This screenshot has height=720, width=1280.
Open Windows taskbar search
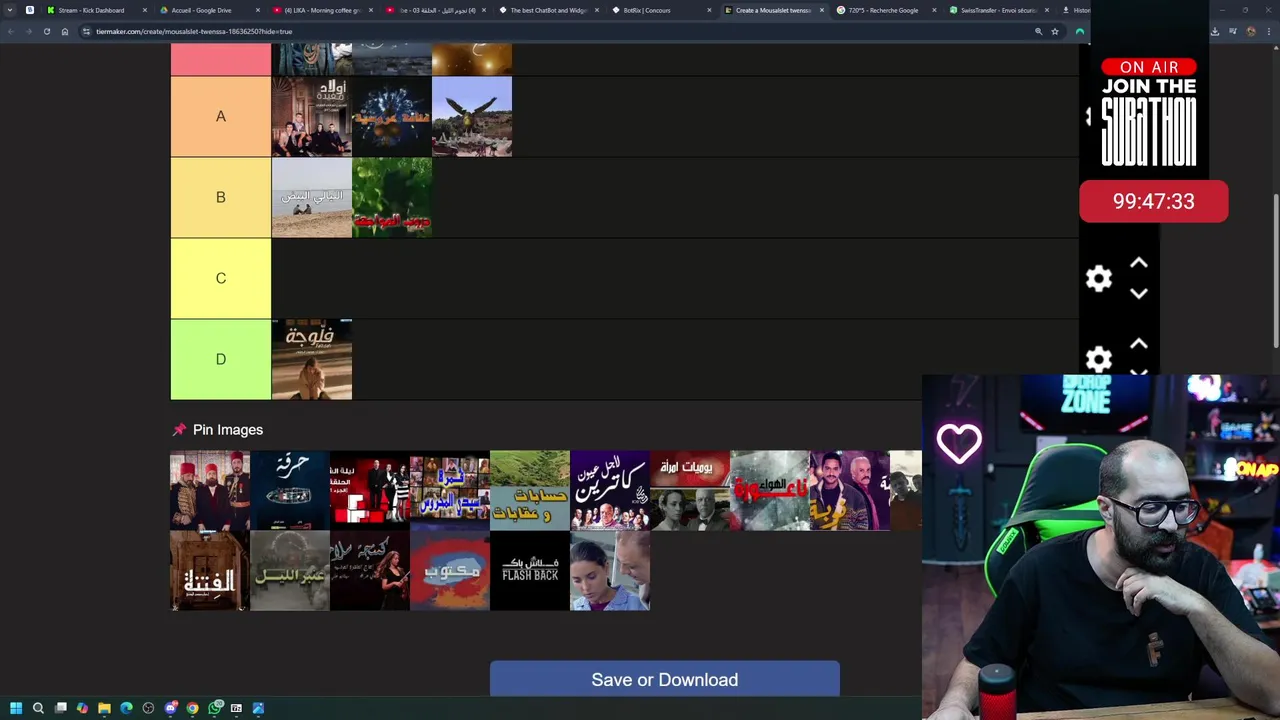coord(38,708)
